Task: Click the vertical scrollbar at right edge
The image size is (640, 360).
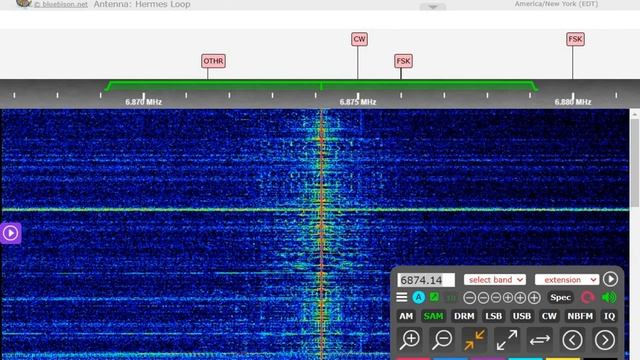Action: [x=635, y=163]
